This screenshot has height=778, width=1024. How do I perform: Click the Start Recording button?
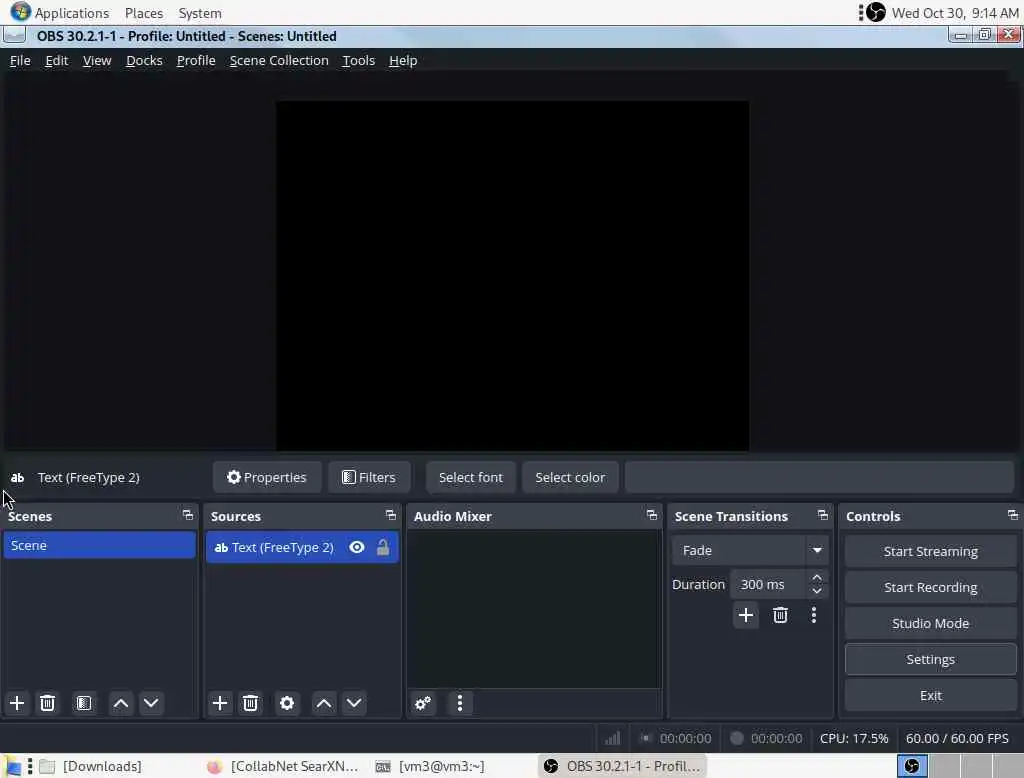click(931, 587)
